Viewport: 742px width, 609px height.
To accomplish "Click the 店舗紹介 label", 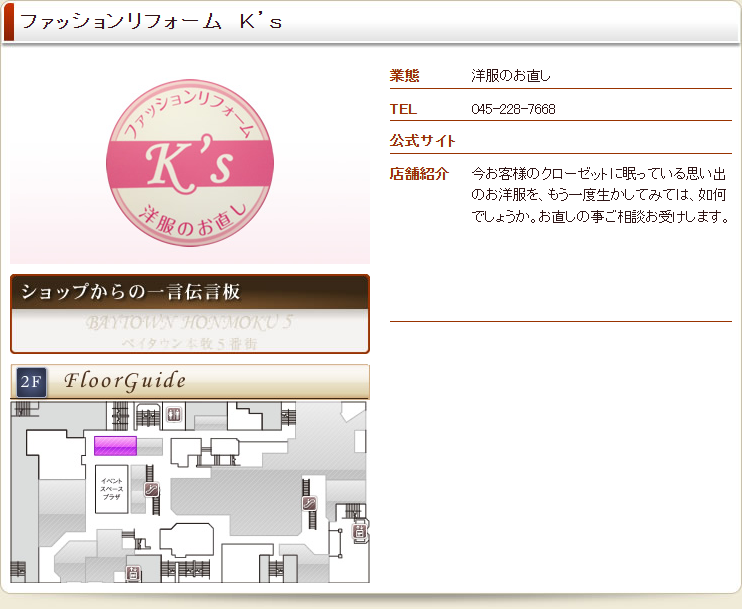I will point(419,174).
